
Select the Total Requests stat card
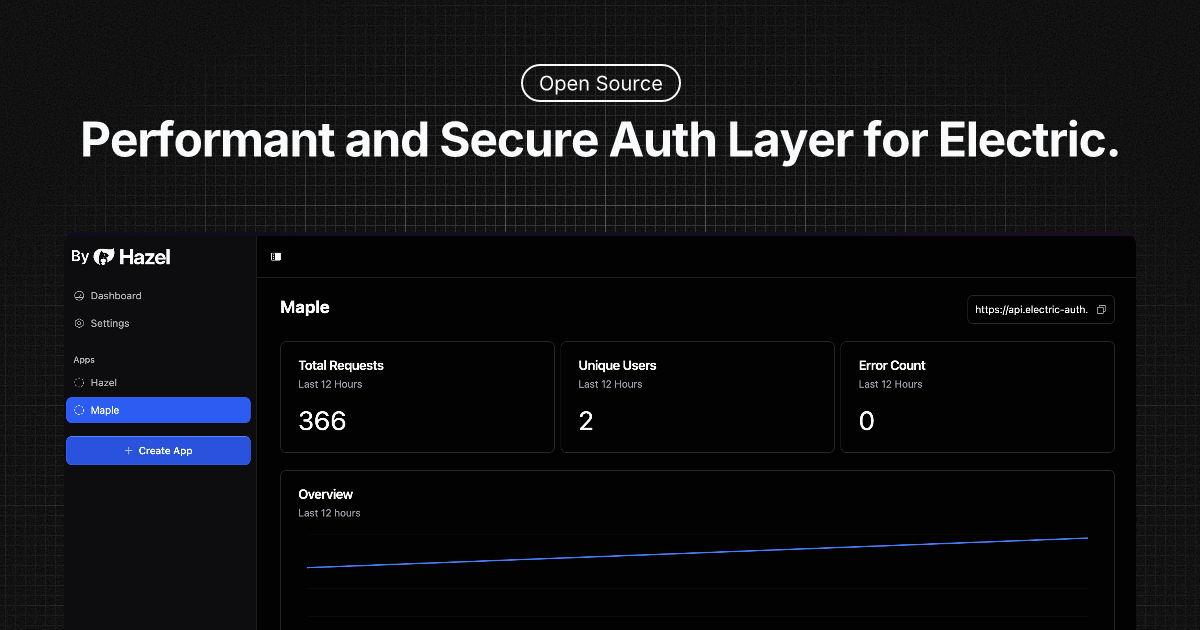(417, 396)
